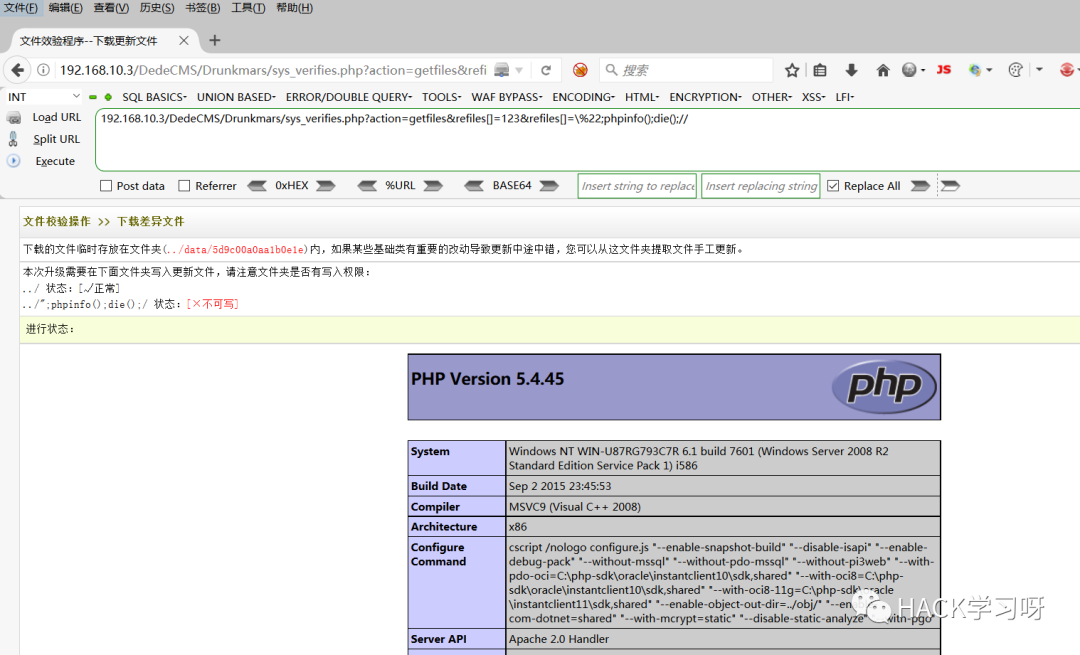Go back with the browser back arrow

[x=17, y=70]
